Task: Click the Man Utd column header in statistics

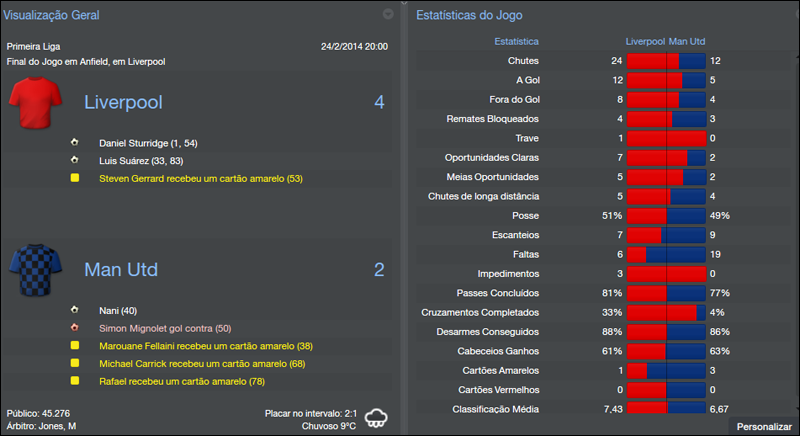Action: 686,42
